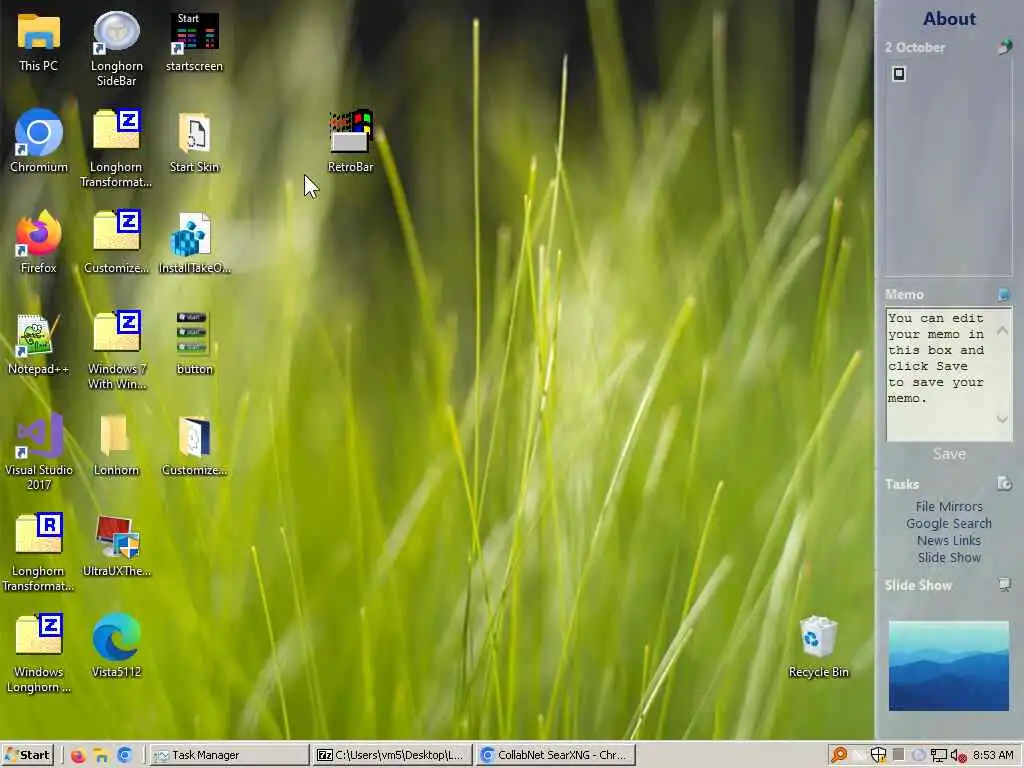Launch Firefox from quick launch bar

(x=78, y=755)
